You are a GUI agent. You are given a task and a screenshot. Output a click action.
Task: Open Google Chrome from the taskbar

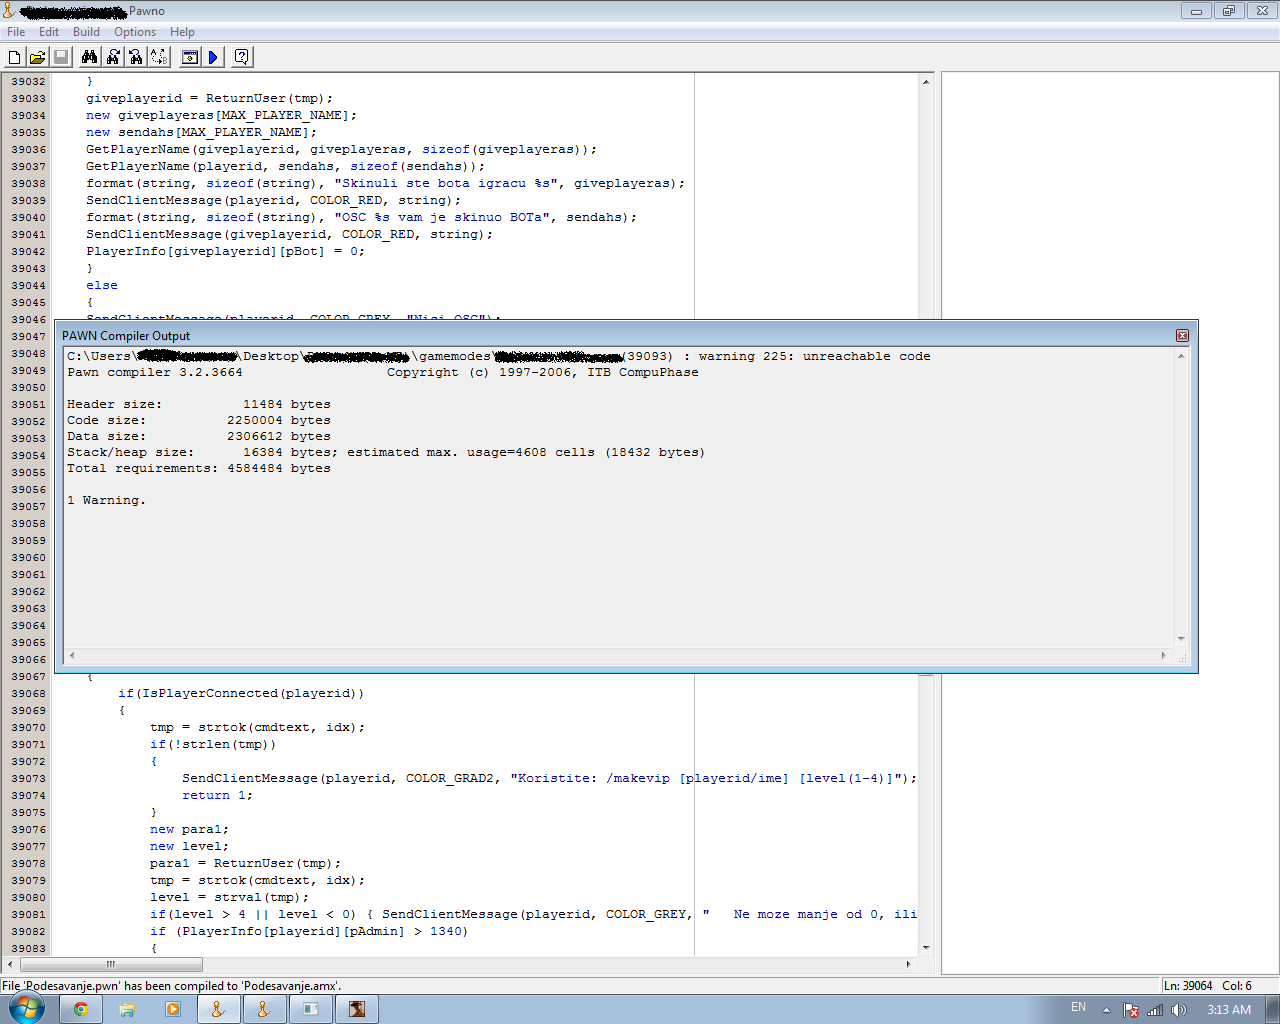80,1009
